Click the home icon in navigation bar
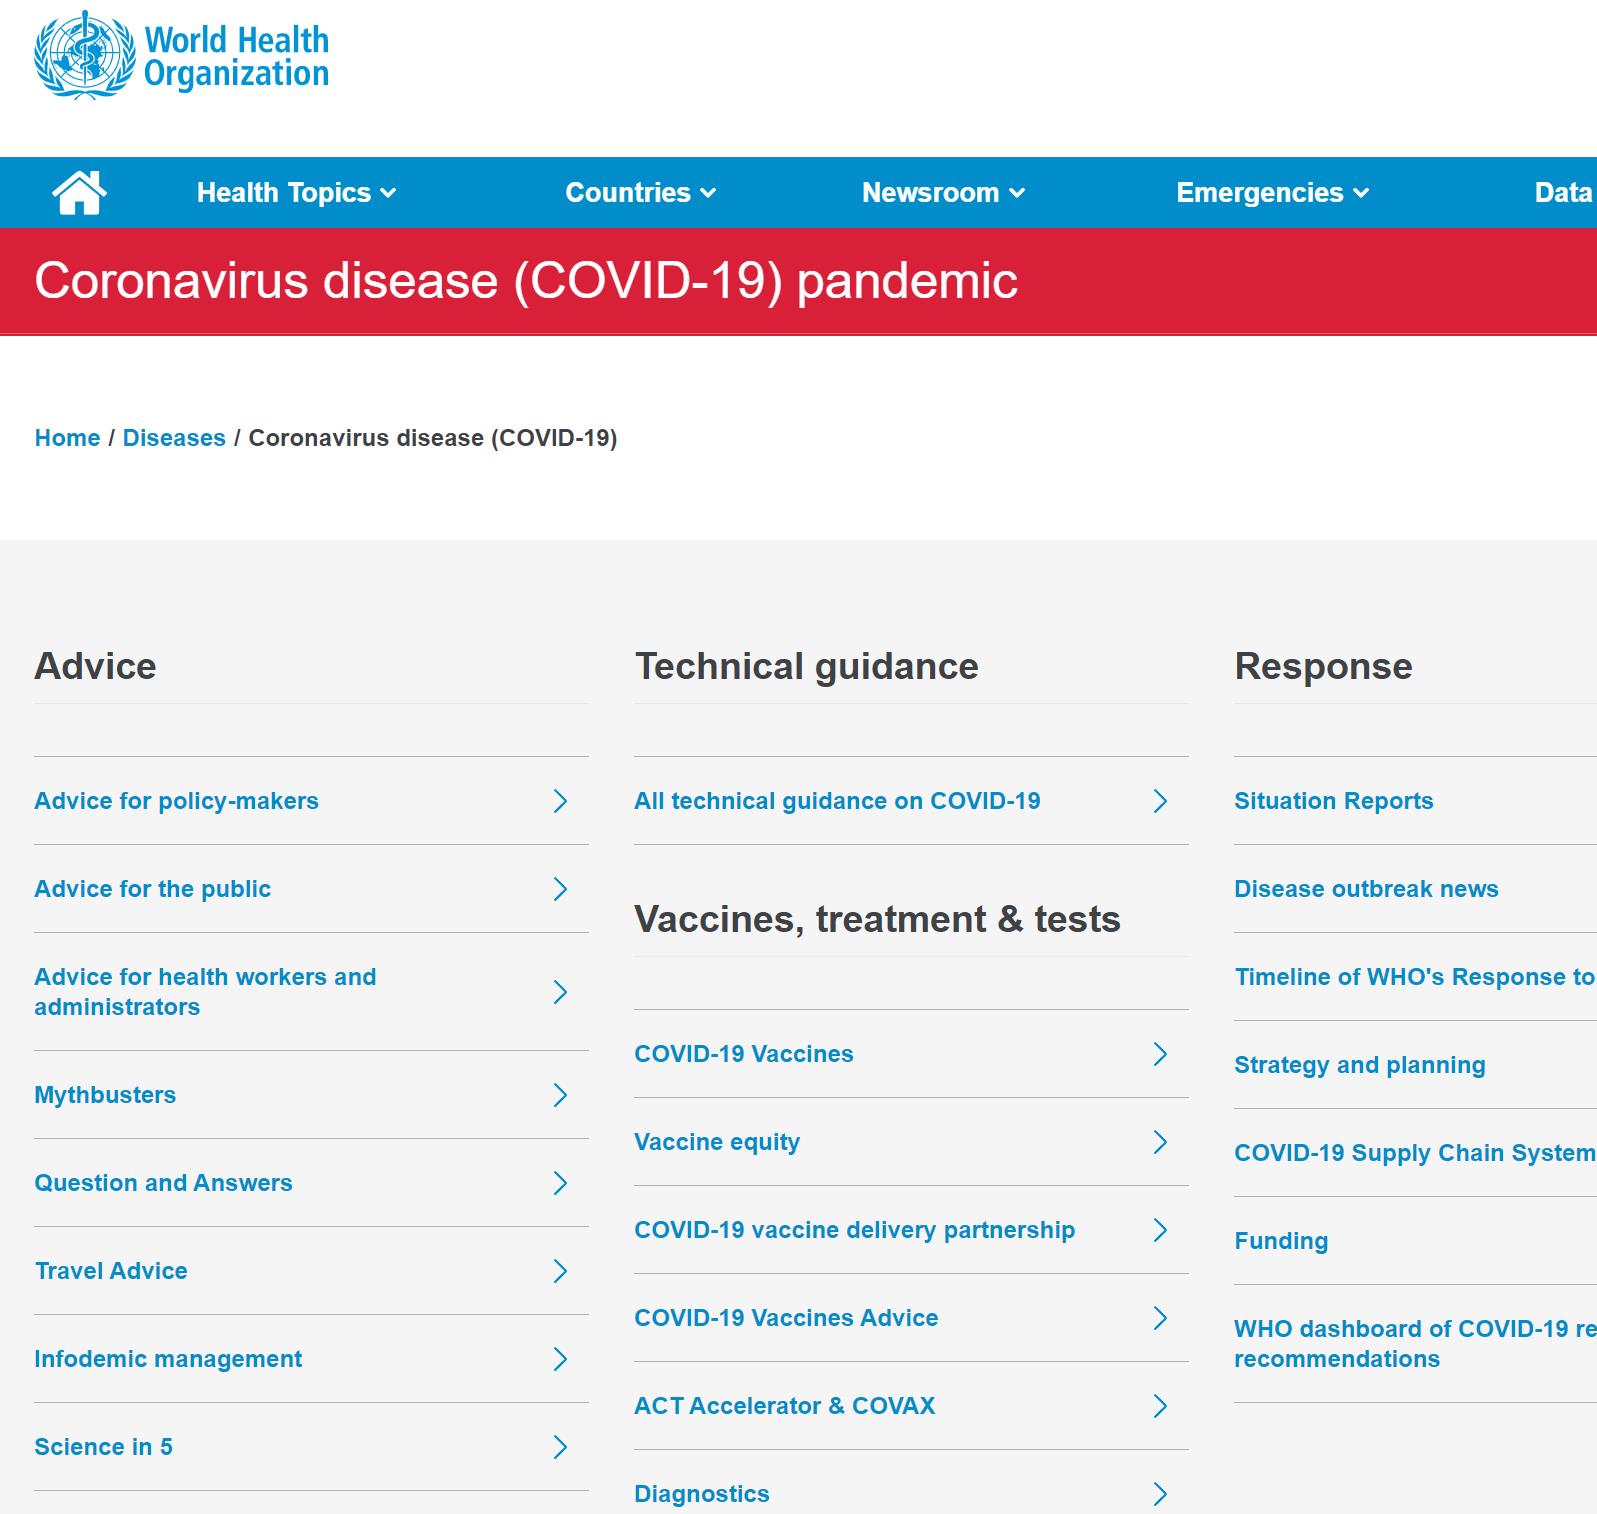The height and width of the screenshot is (1514, 1597). pyautogui.click(x=79, y=192)
